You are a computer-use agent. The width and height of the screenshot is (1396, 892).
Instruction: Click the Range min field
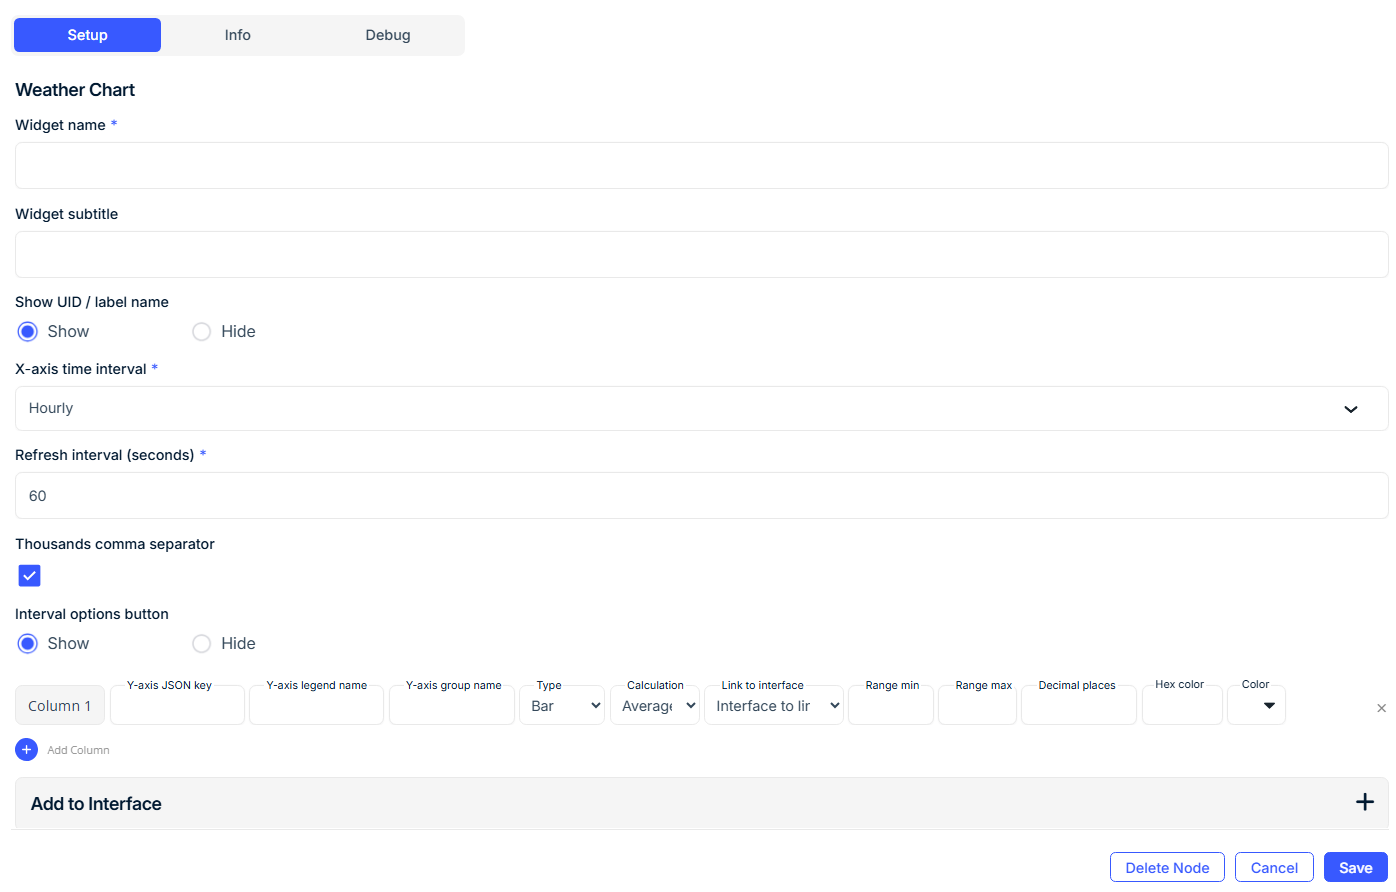891,705
